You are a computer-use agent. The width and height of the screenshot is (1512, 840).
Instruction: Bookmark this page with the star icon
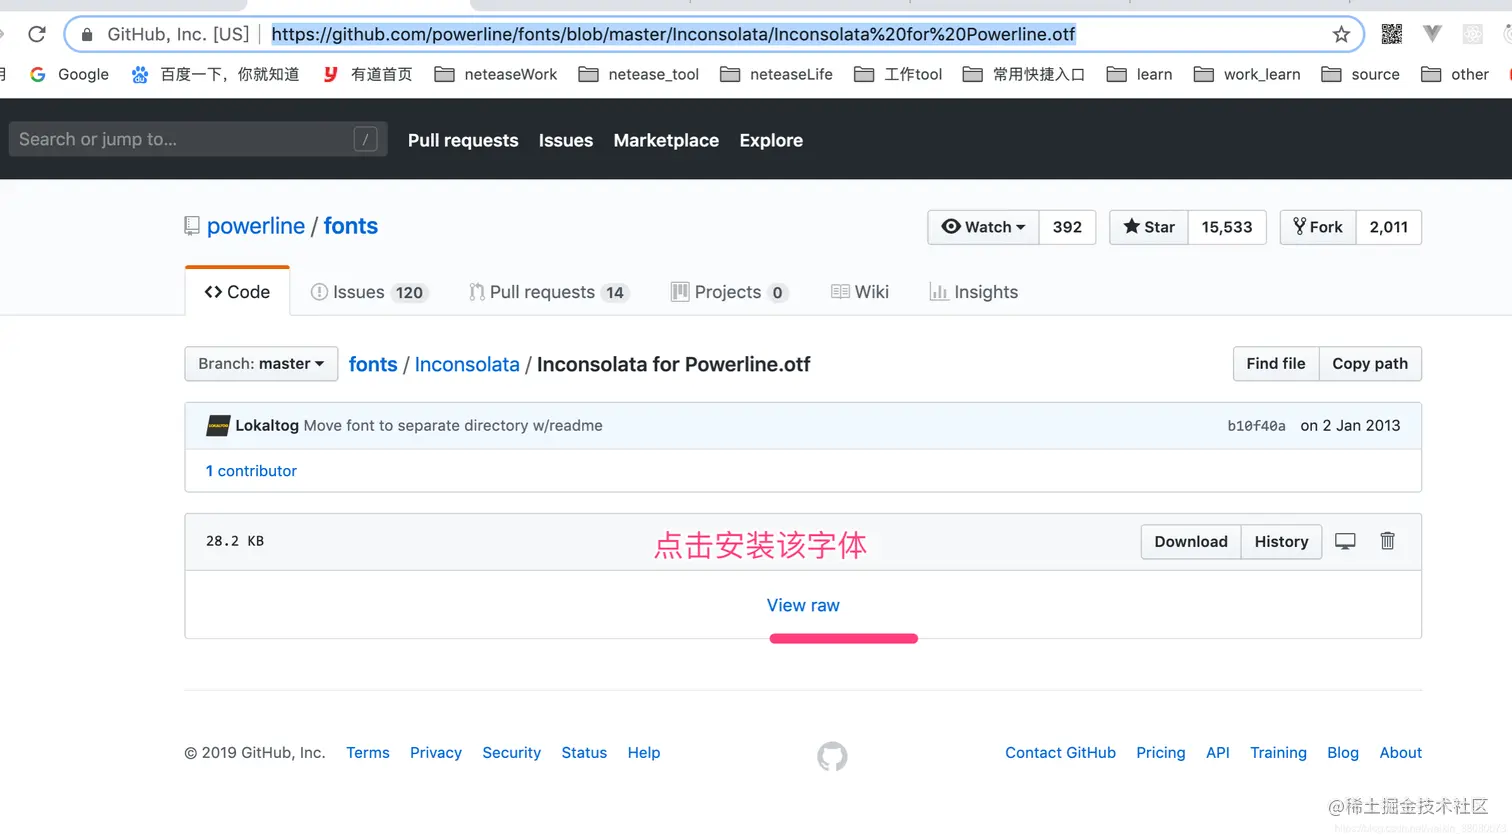1341,34
